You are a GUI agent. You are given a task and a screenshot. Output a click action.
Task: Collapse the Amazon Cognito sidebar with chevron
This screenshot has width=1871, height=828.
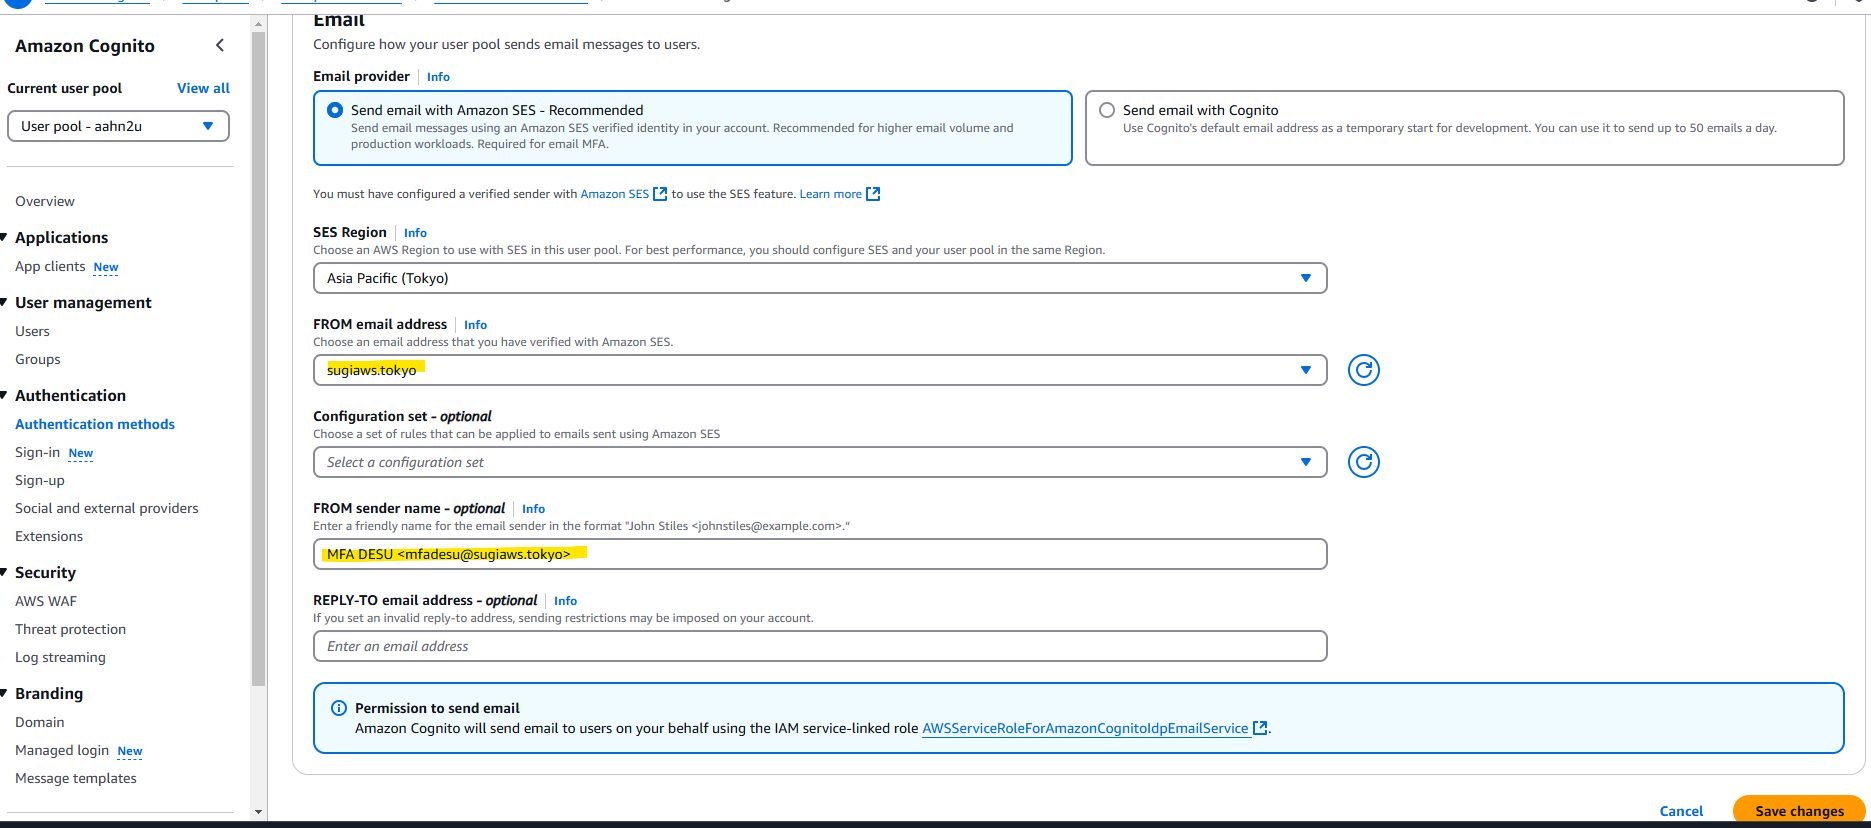tap(220, 45)
